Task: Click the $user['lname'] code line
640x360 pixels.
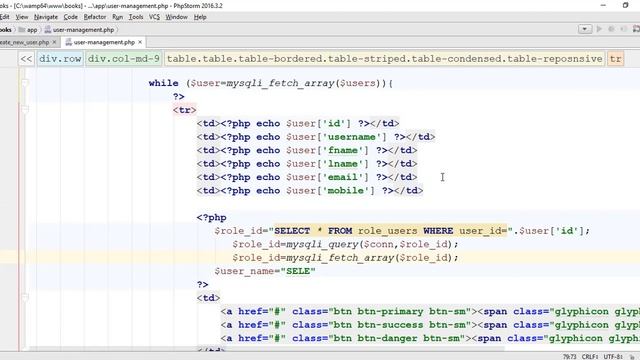Action: point(307,164)
